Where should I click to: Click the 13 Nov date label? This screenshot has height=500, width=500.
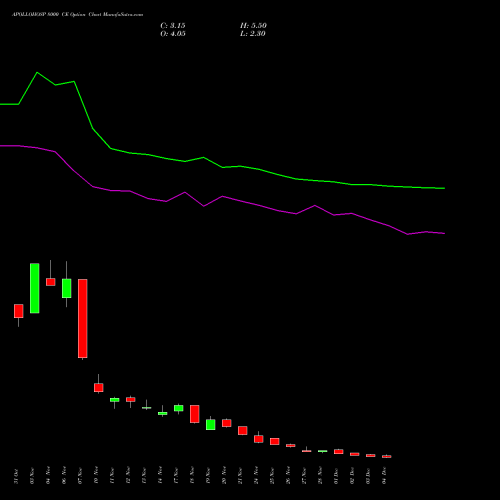point(144,476)
